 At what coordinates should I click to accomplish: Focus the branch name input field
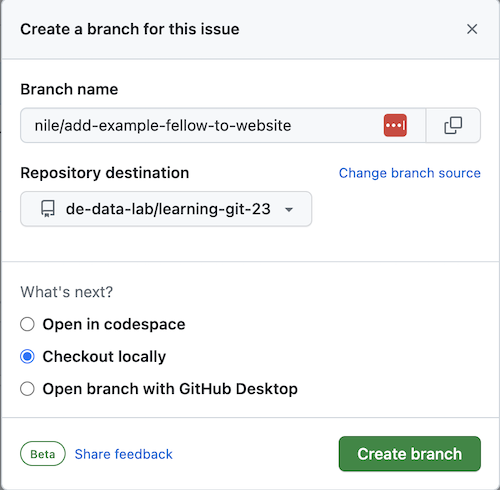[200, 125]
